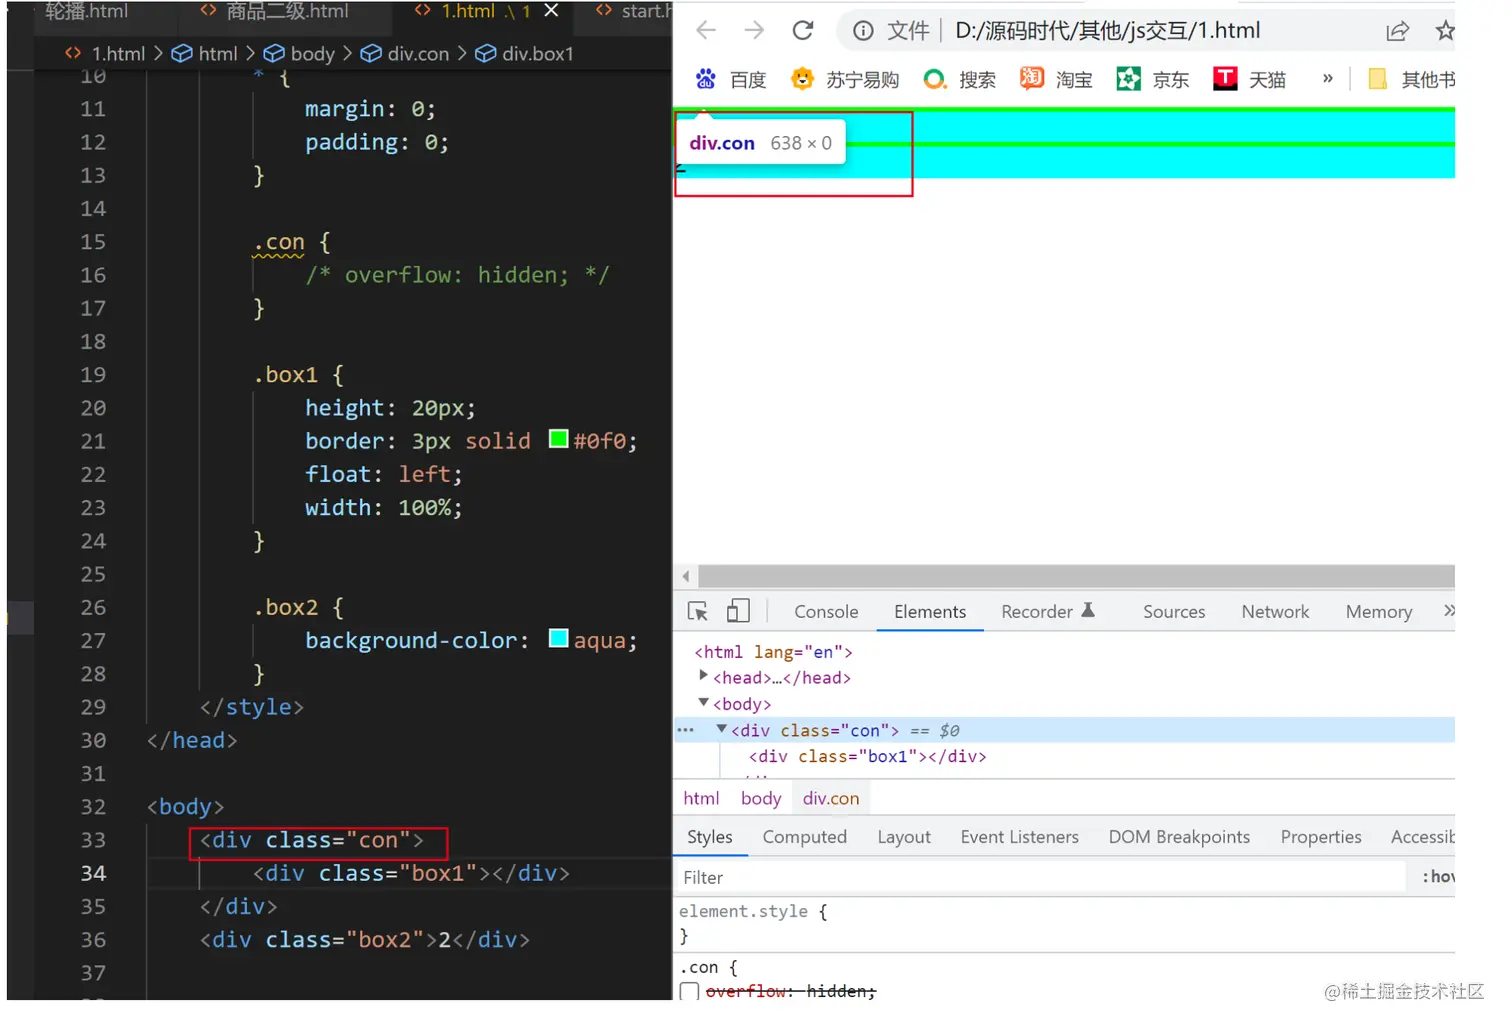Show more bookmarks with chevron

[1328, 78]
